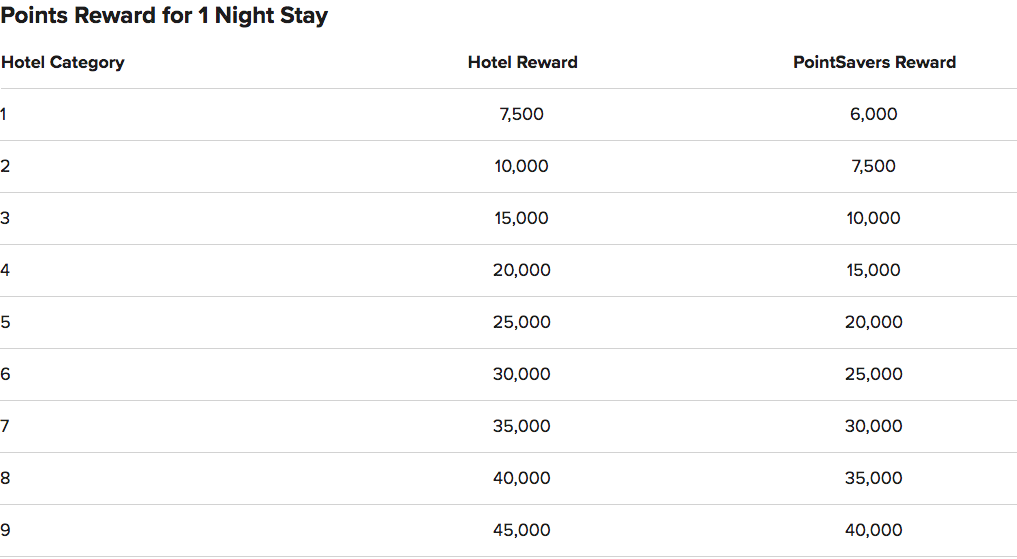This screenshot has width=1017, height=559.
Task: Click the category 4 row number
Action: click(x=5, y=270)
